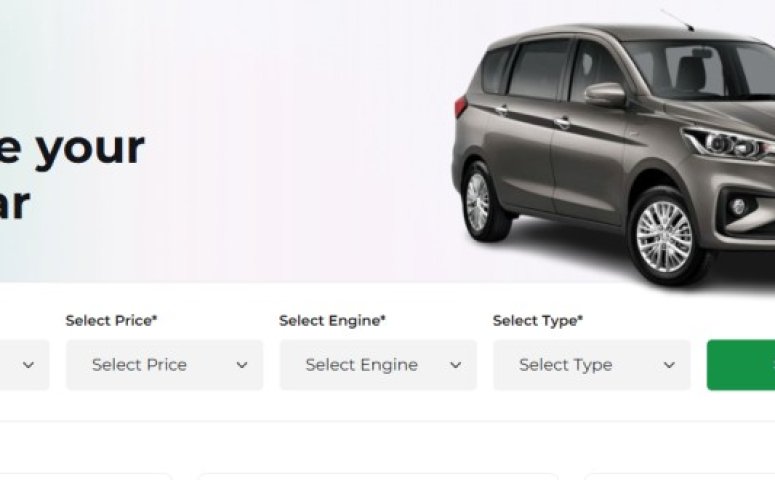Click the Select Type* field label
Image resolution: width=775 pixels, height=480 pixels.
[538, 321]
